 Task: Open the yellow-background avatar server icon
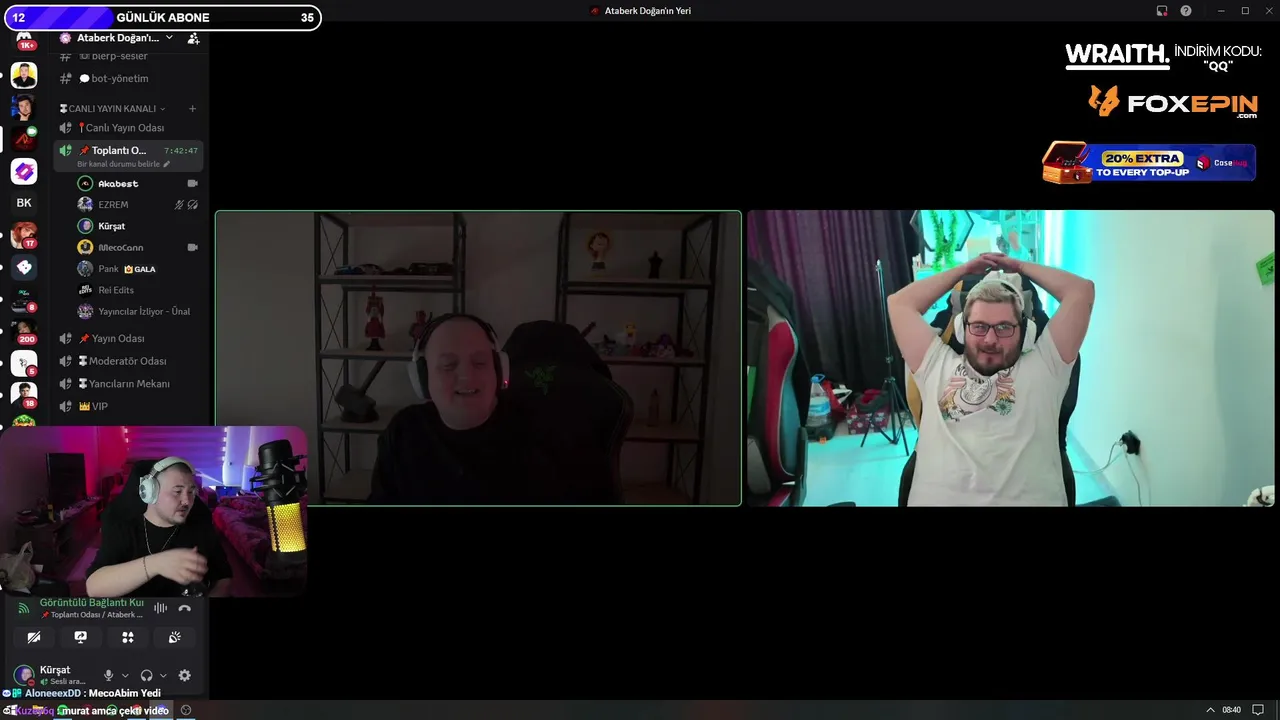[24, 75]
